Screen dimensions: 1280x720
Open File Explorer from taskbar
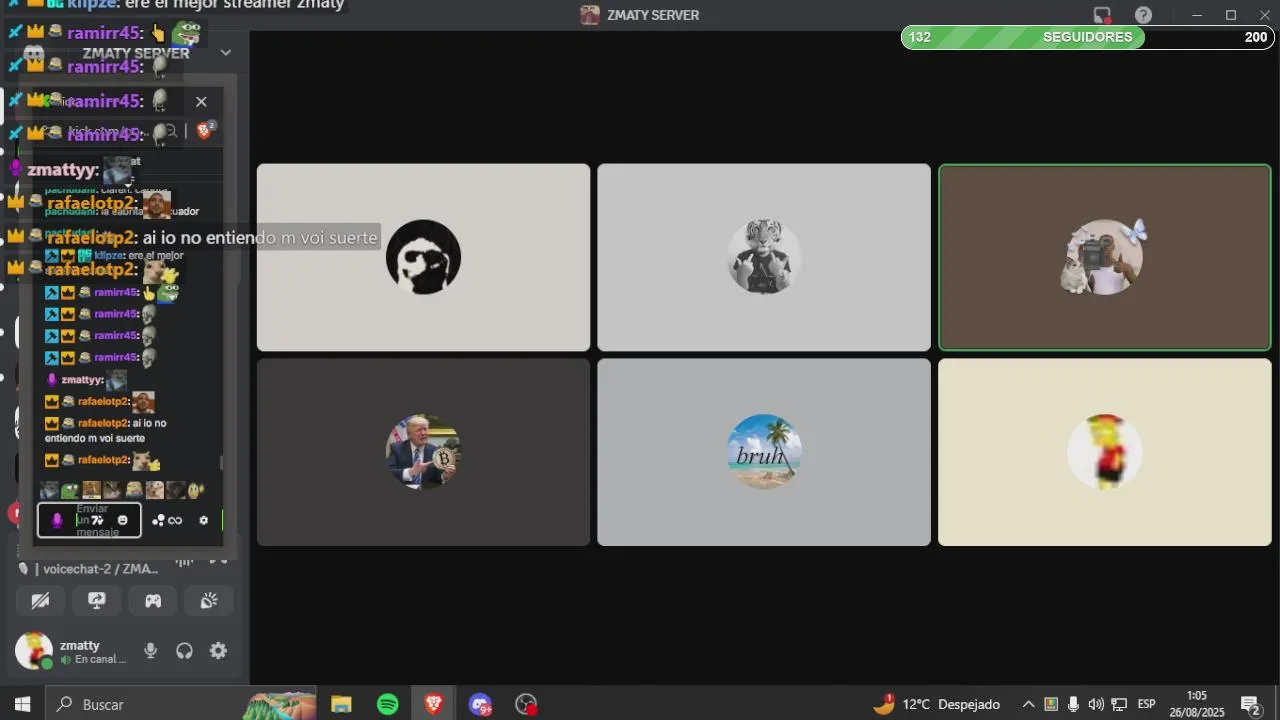coord(341,704)
